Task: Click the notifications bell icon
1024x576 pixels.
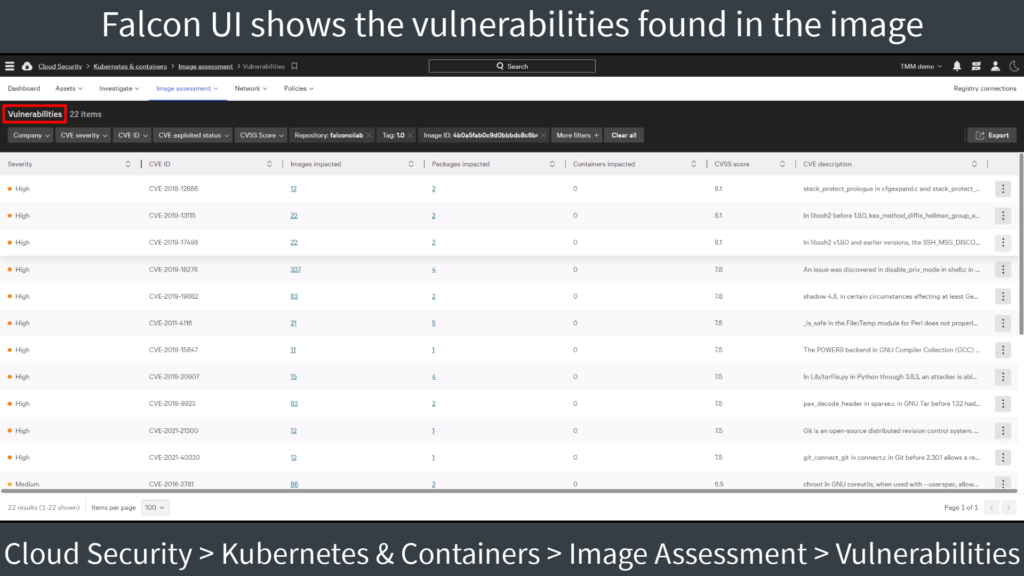Action: [x=957, y=66]
